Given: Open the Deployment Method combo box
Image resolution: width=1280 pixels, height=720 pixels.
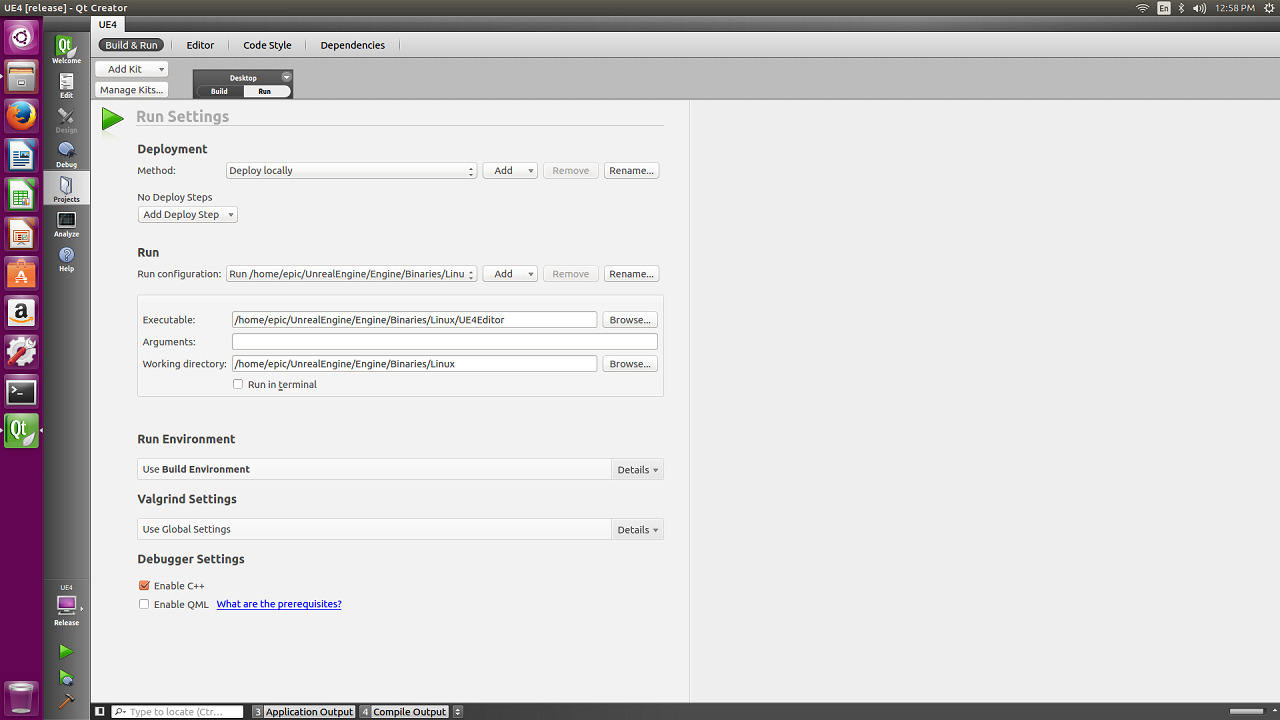Looking at the screenshot, I should tap(351, 171).
